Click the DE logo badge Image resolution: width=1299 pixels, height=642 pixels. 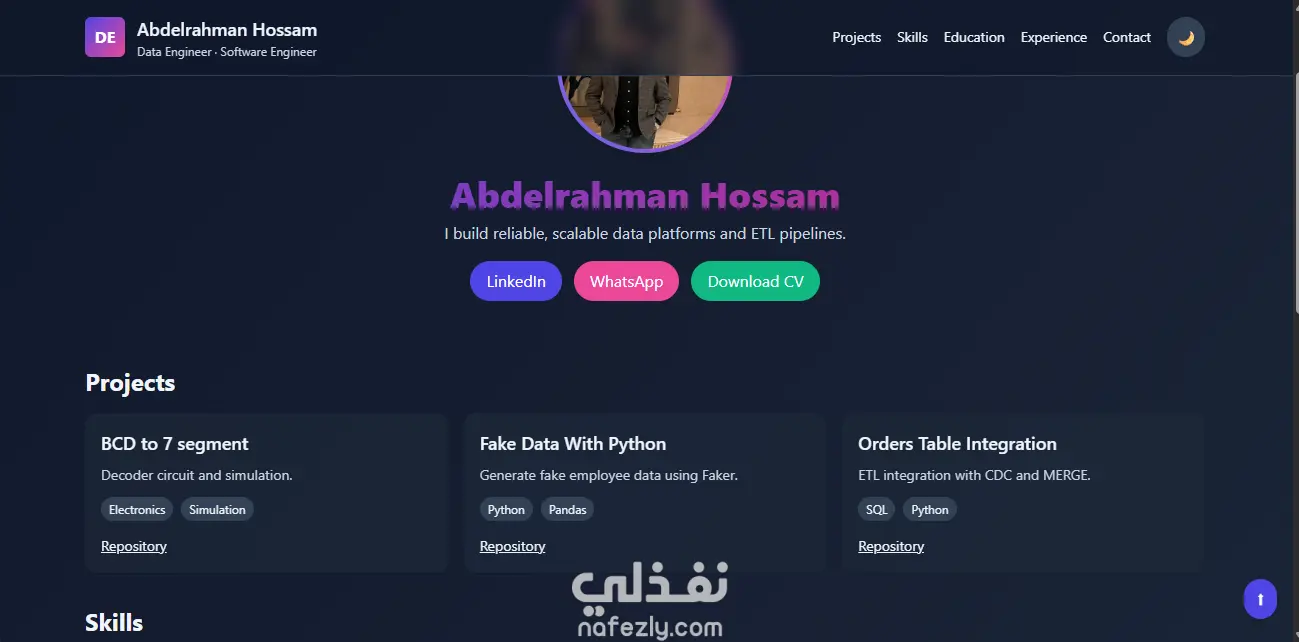pos(105,37)
